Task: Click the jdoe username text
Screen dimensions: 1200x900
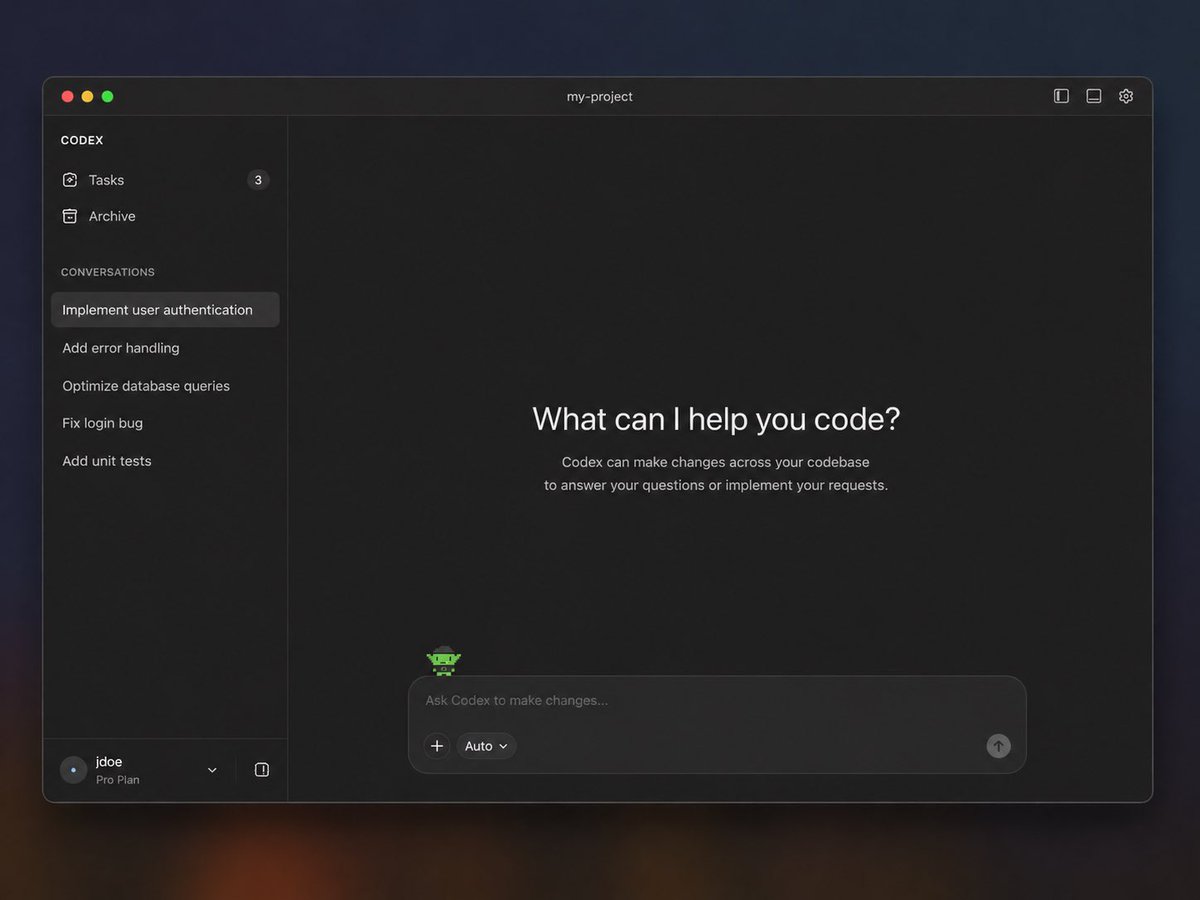Action: 109,762
